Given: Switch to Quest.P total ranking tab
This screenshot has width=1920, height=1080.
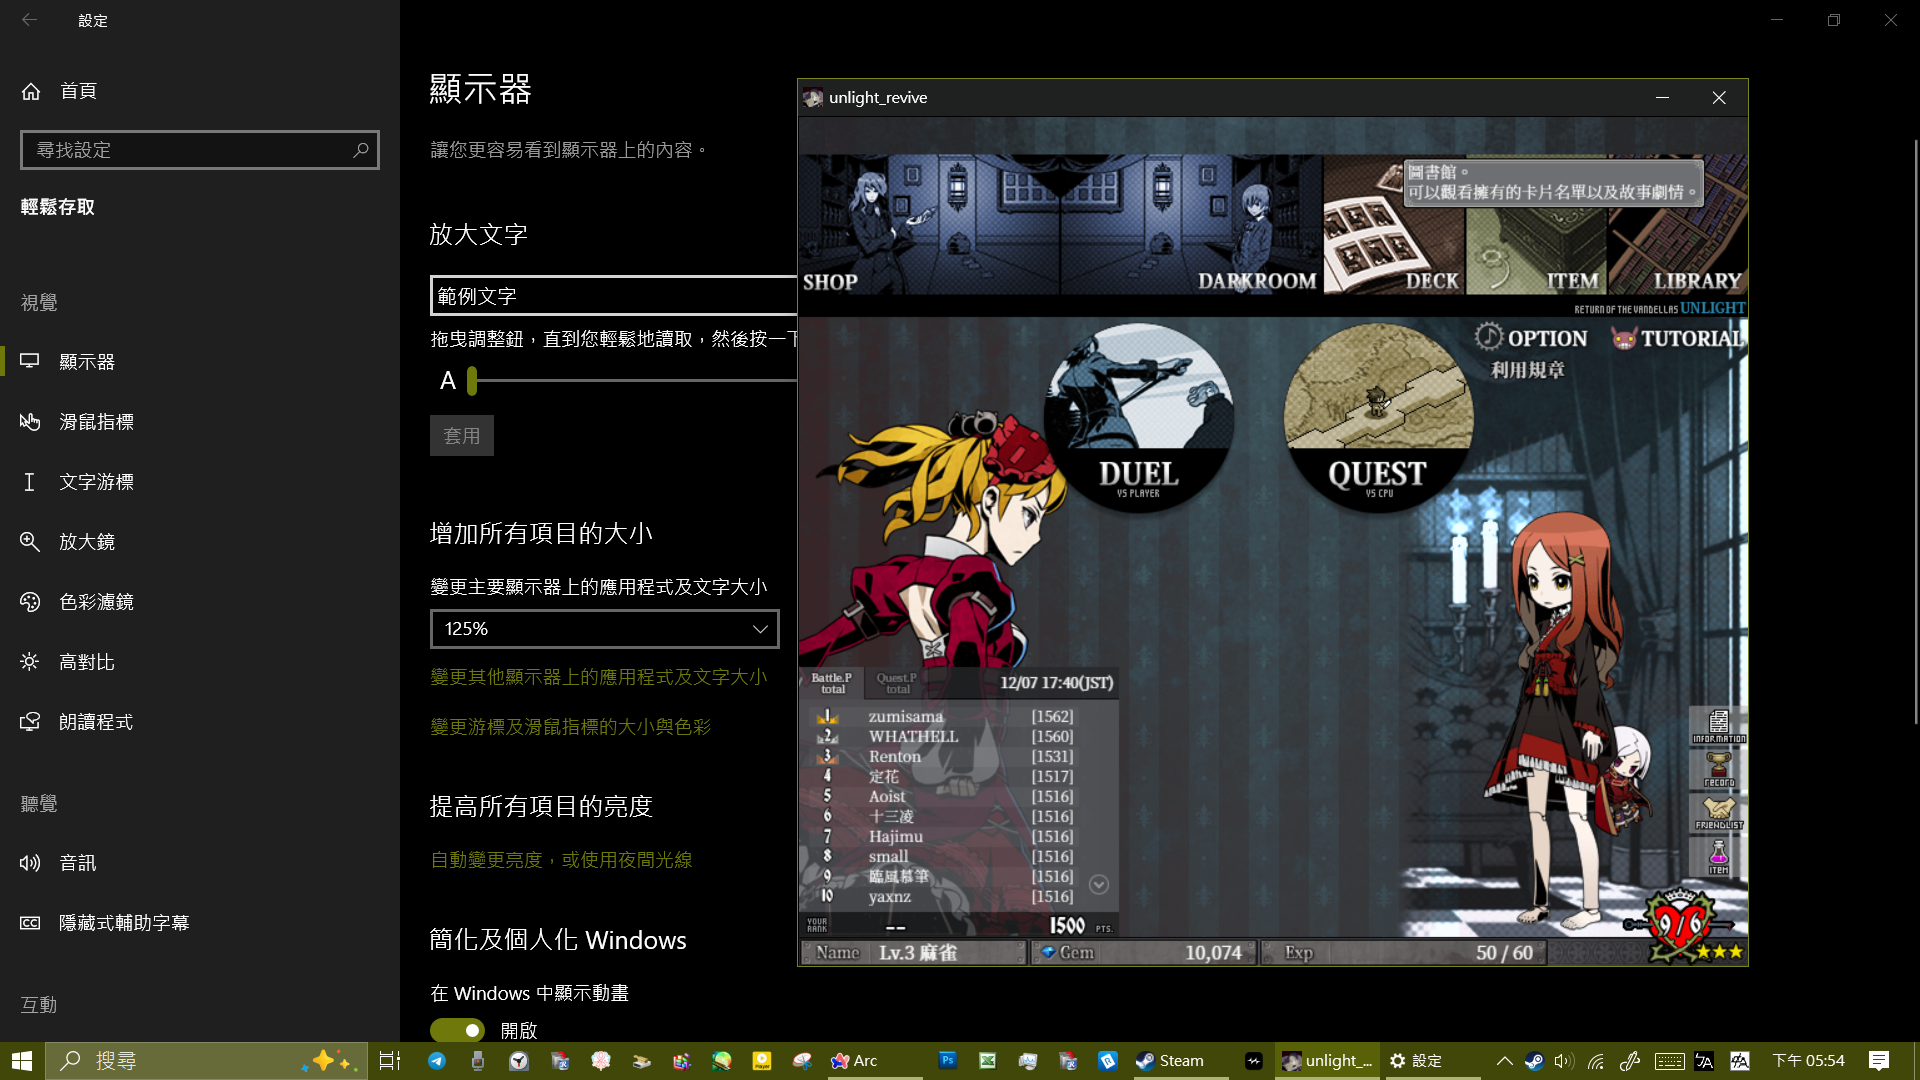Looking at the screenshot, I should coord(896,683).
